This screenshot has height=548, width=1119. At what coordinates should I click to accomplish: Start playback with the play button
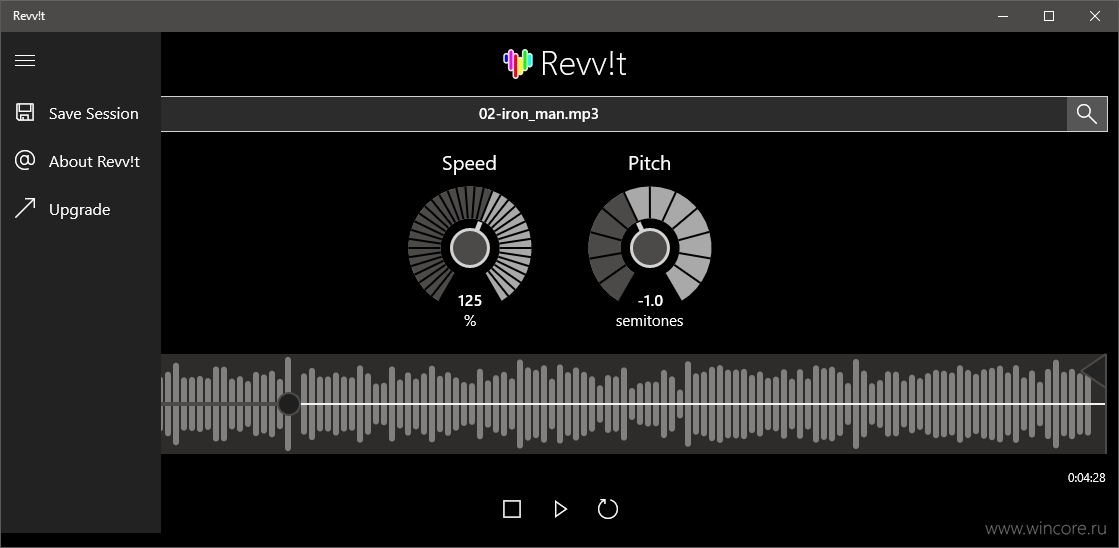[560, 509]
